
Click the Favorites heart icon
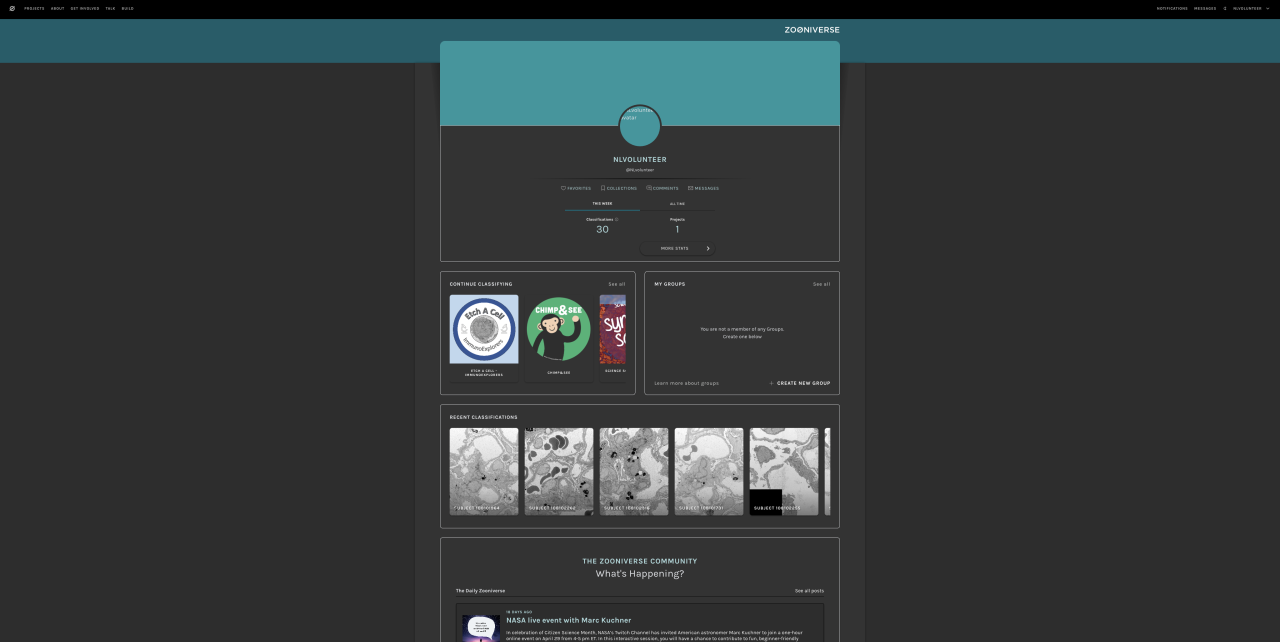tap(564, 188)
